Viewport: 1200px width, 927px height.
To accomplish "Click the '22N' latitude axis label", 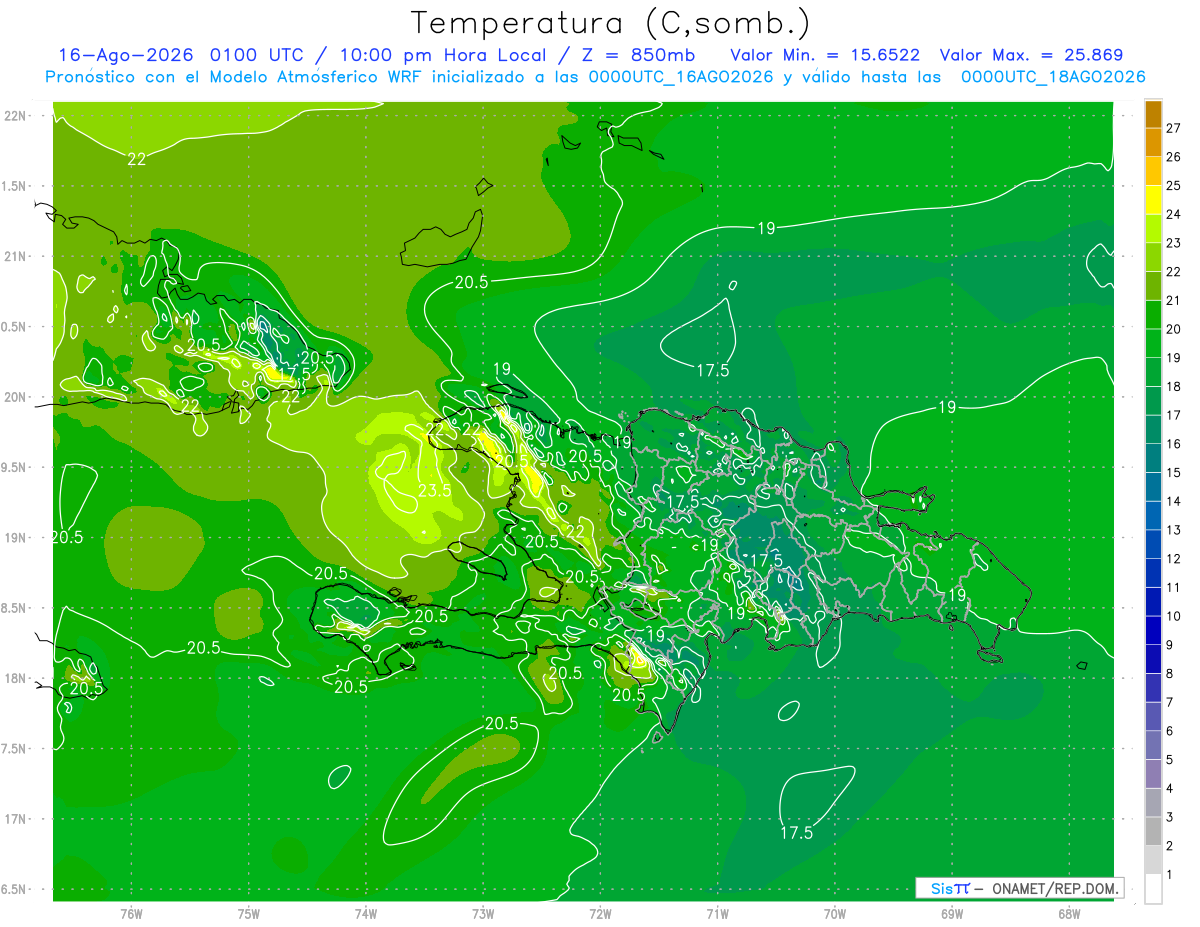I will click(x=15, y=115).
